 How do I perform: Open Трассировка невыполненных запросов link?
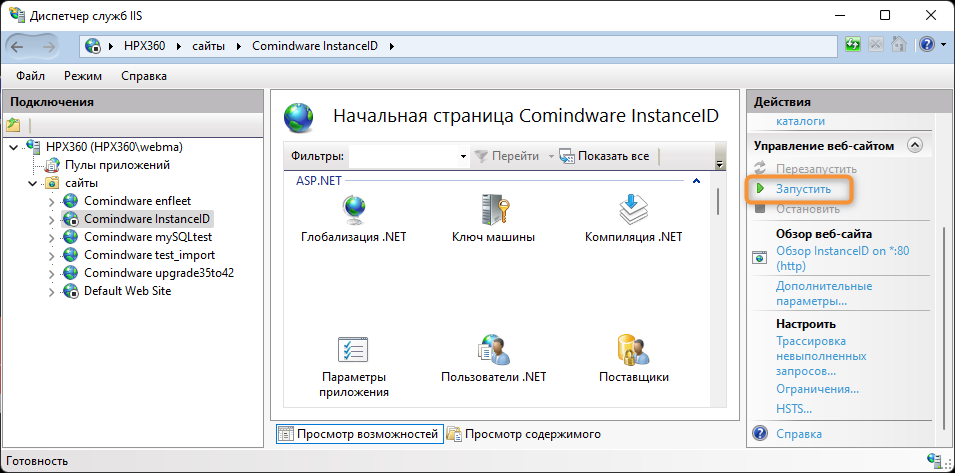coord(821,356)
